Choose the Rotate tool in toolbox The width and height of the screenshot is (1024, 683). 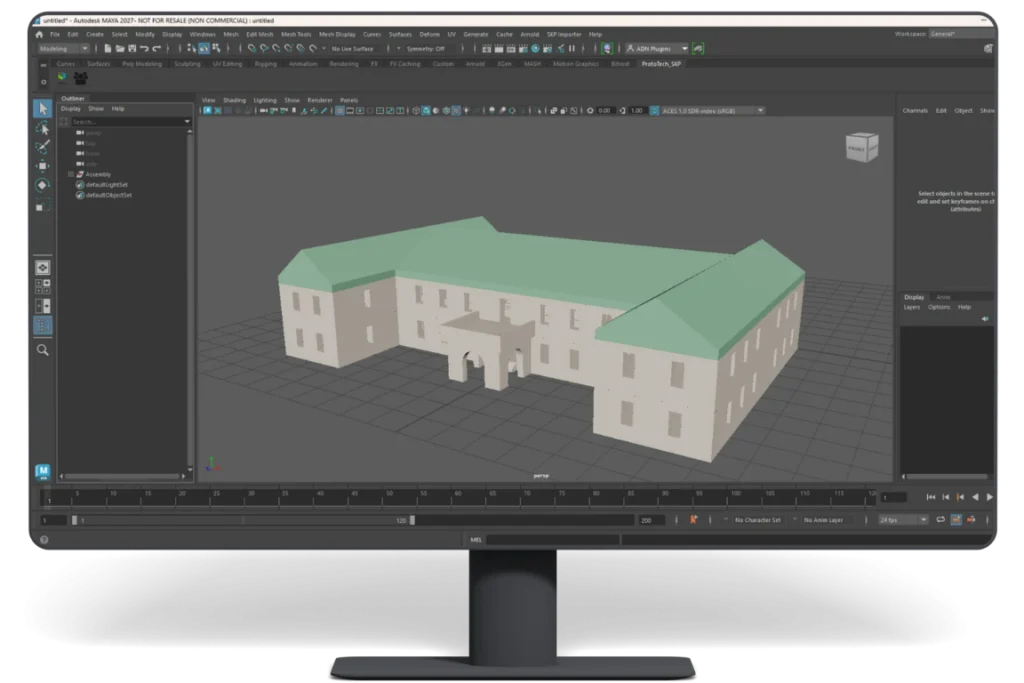(42, 185)
